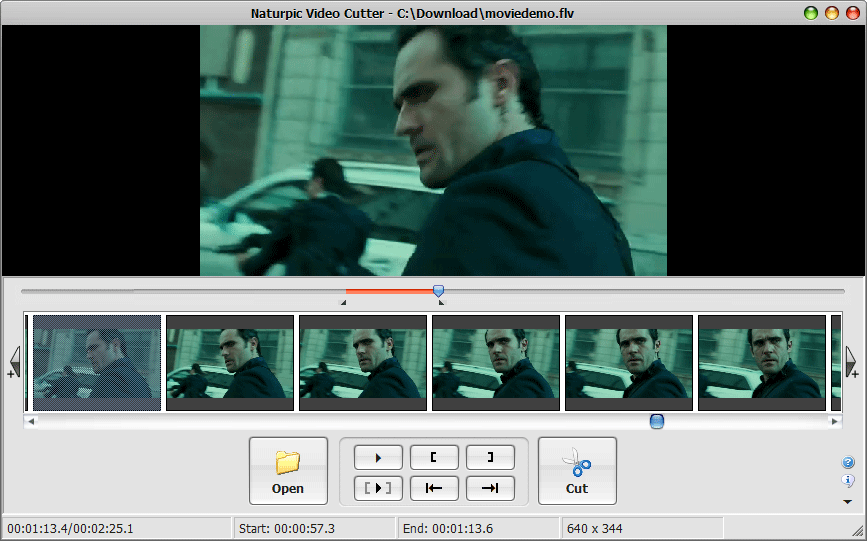Click the resize grip in status bar corner

(x=858, y=531)
